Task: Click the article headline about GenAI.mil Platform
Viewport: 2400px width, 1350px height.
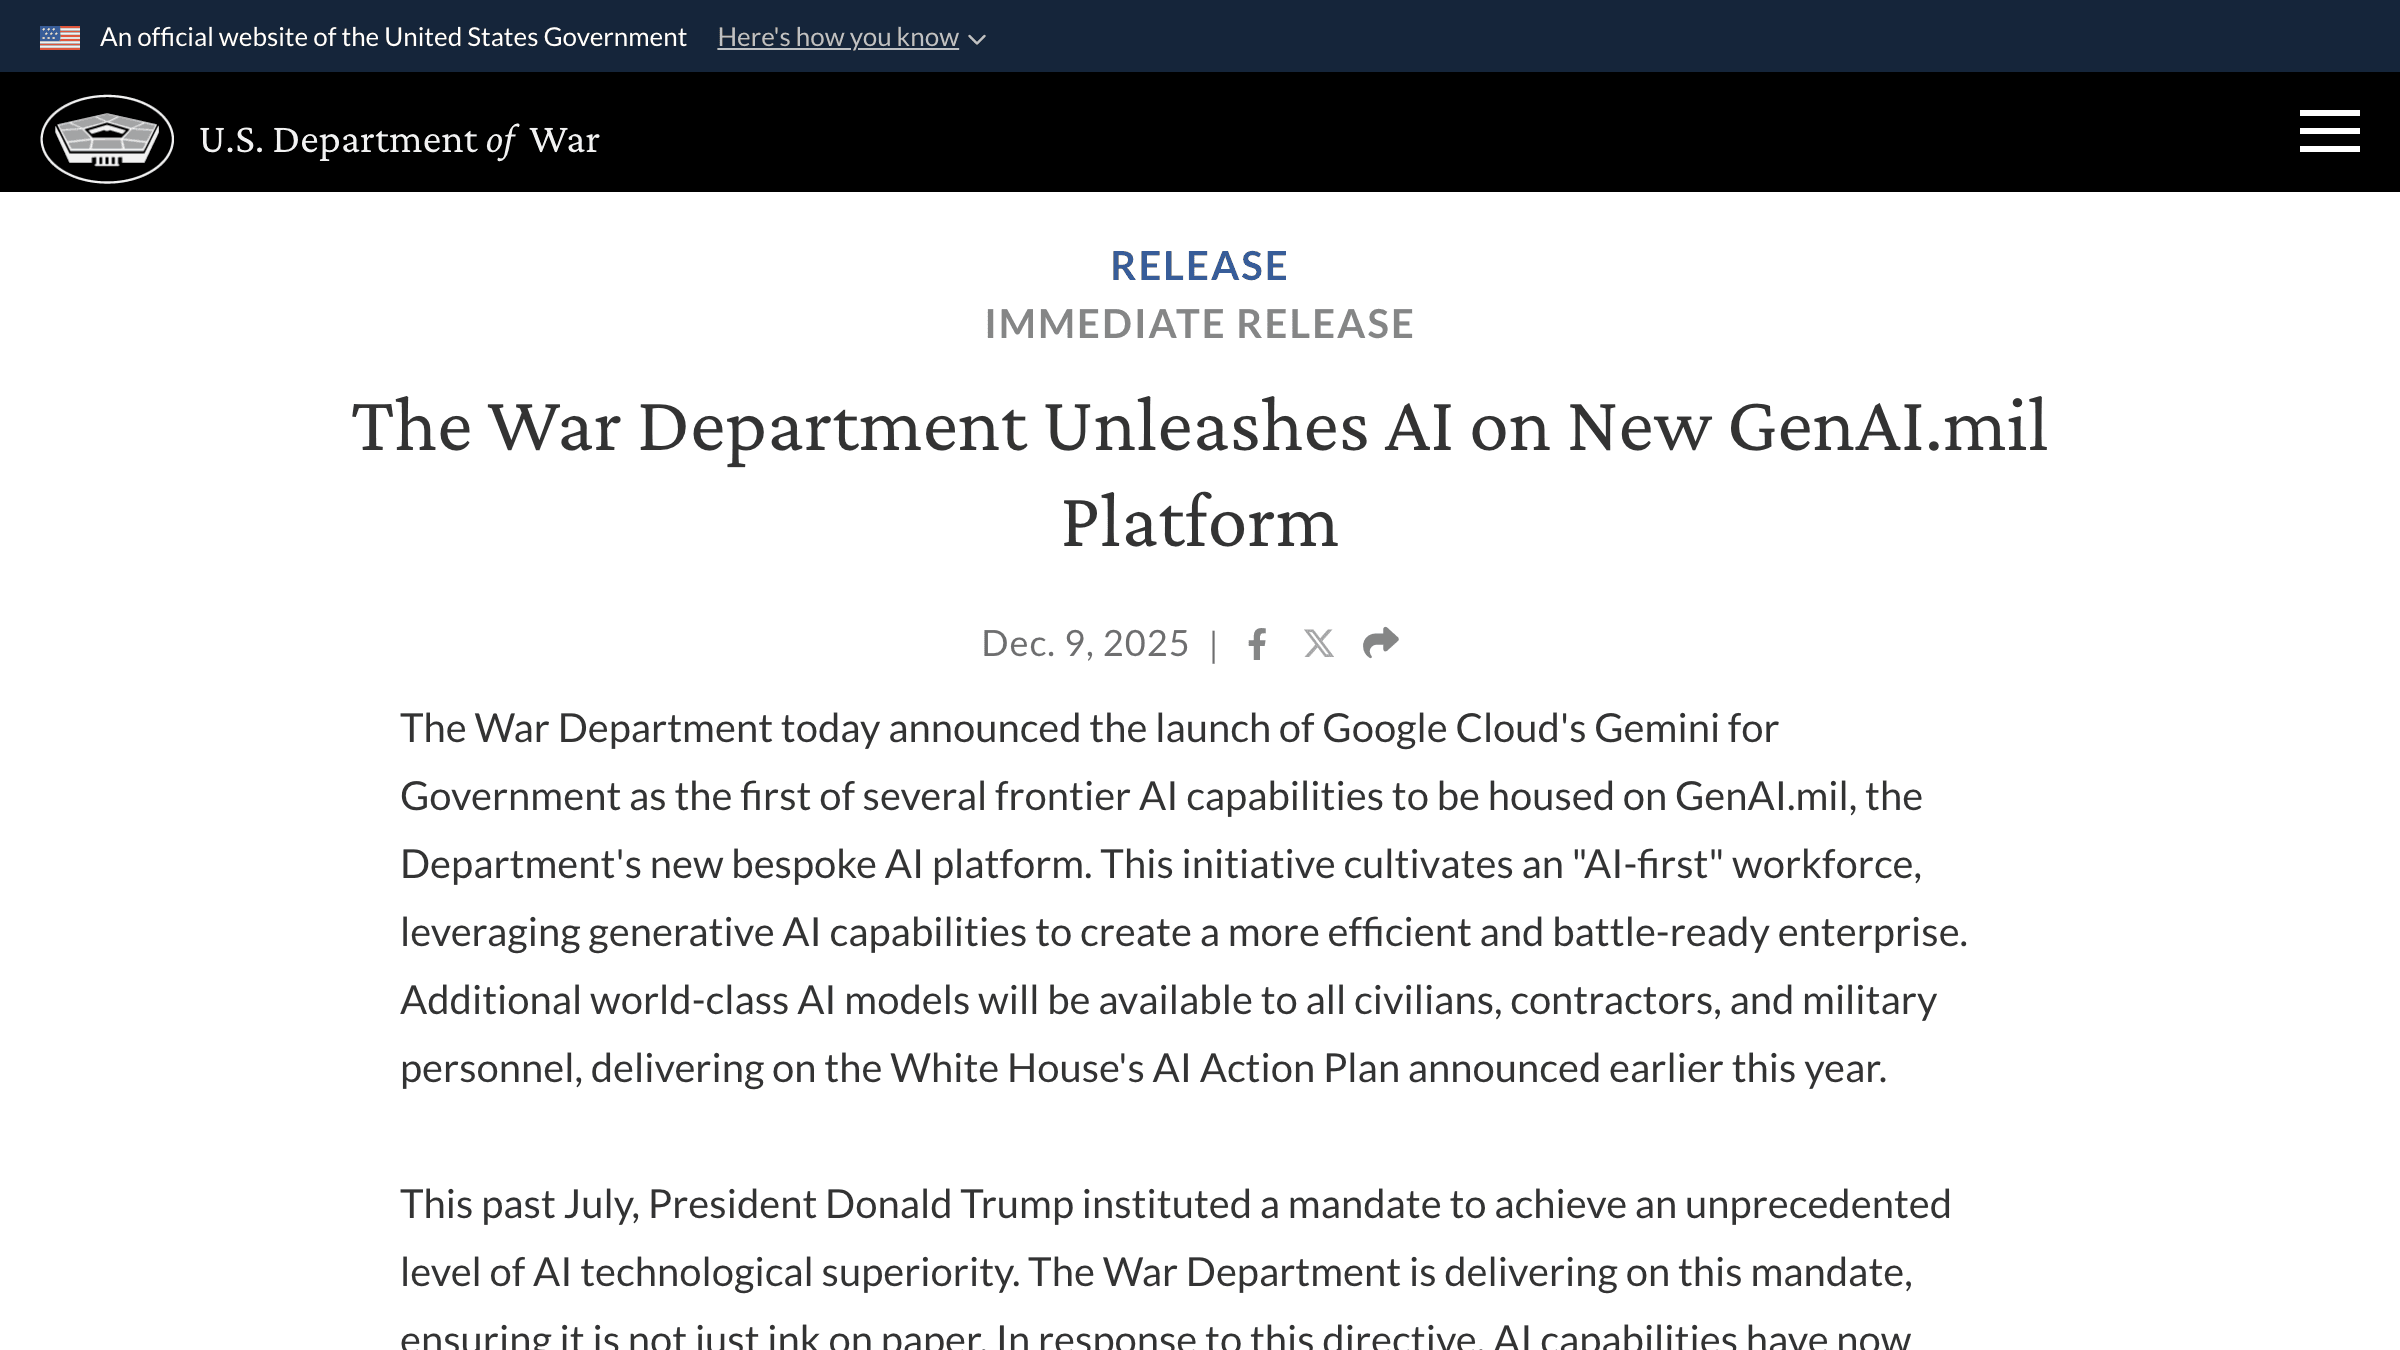Action: 1199,474
